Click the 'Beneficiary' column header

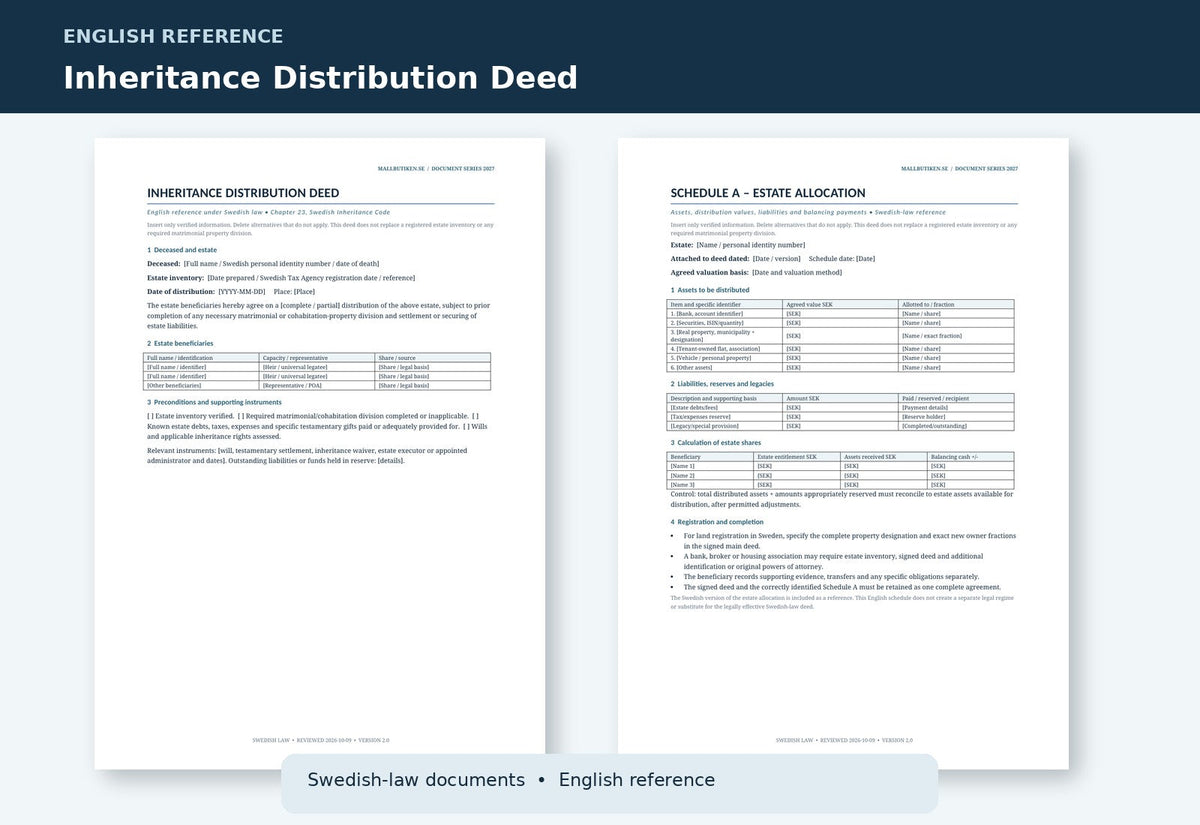710,457
